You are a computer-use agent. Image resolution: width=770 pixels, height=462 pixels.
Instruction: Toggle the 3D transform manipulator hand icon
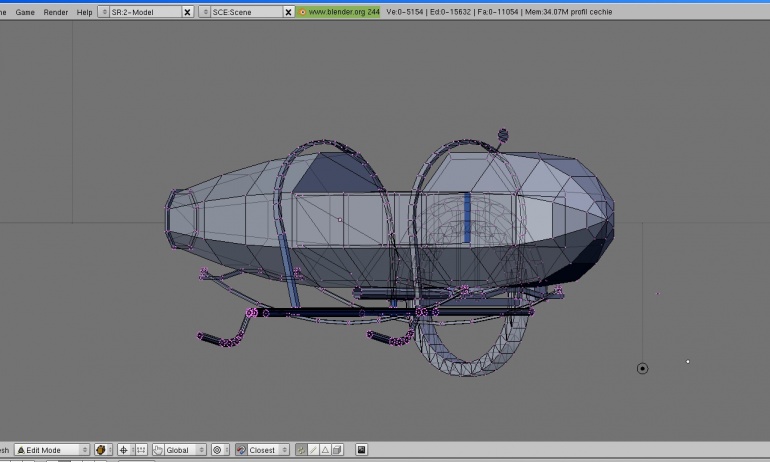[x=158, y=450]
